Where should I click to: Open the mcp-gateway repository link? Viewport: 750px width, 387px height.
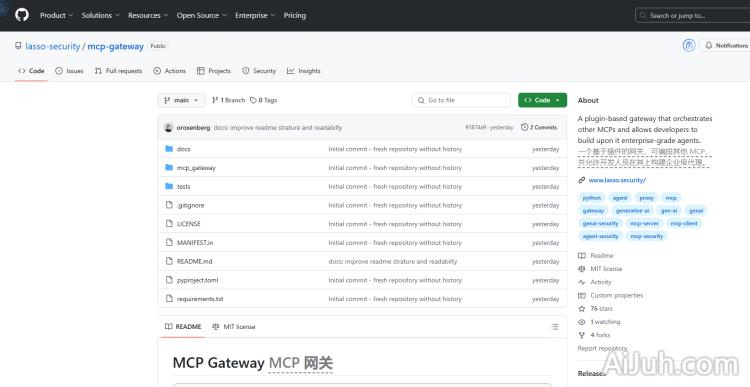[x=115, y=46]
